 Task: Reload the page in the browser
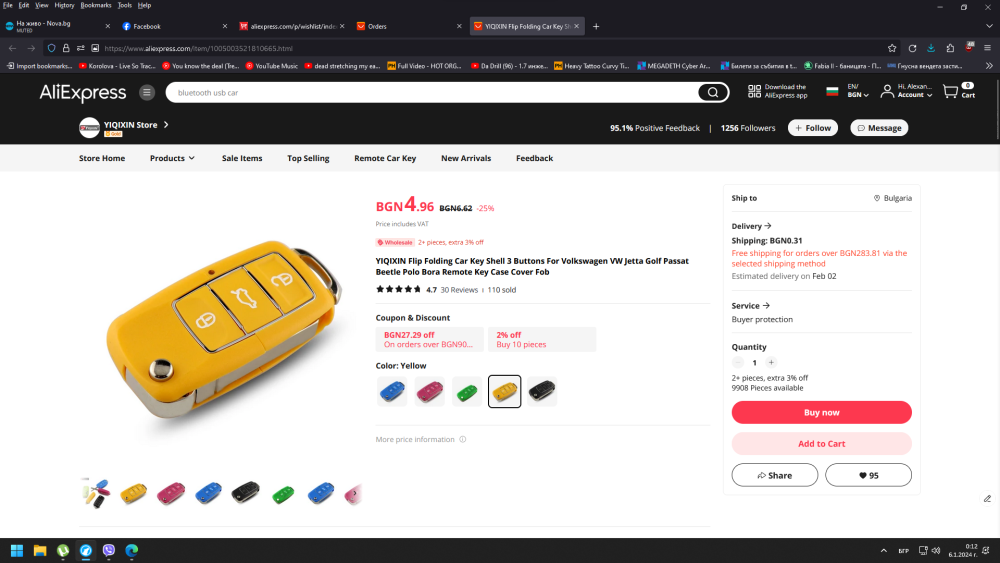912,48
